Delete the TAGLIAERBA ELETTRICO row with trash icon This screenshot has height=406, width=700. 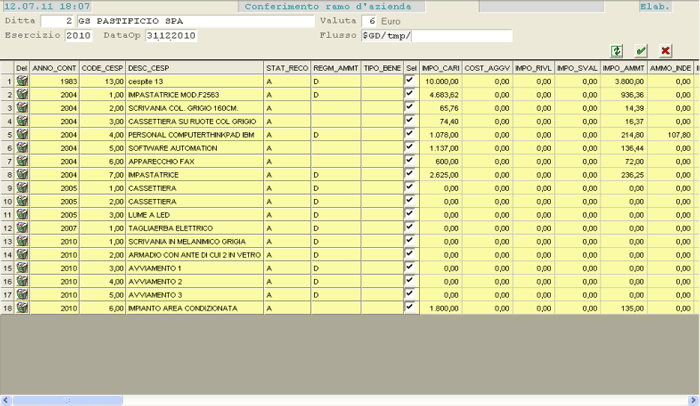(22, 227)
